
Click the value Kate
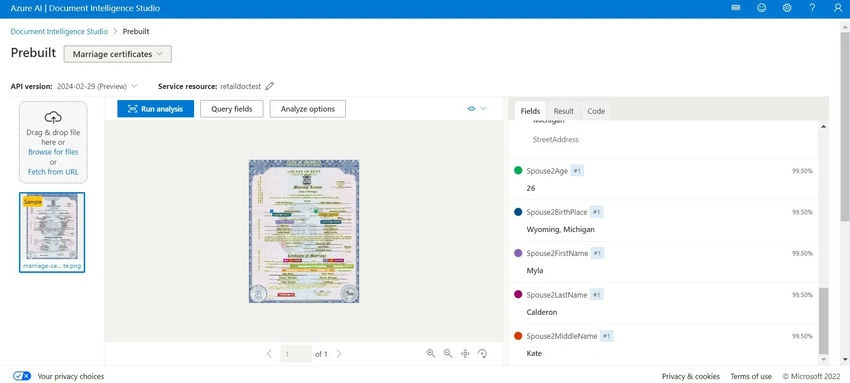tap(534, 354)
